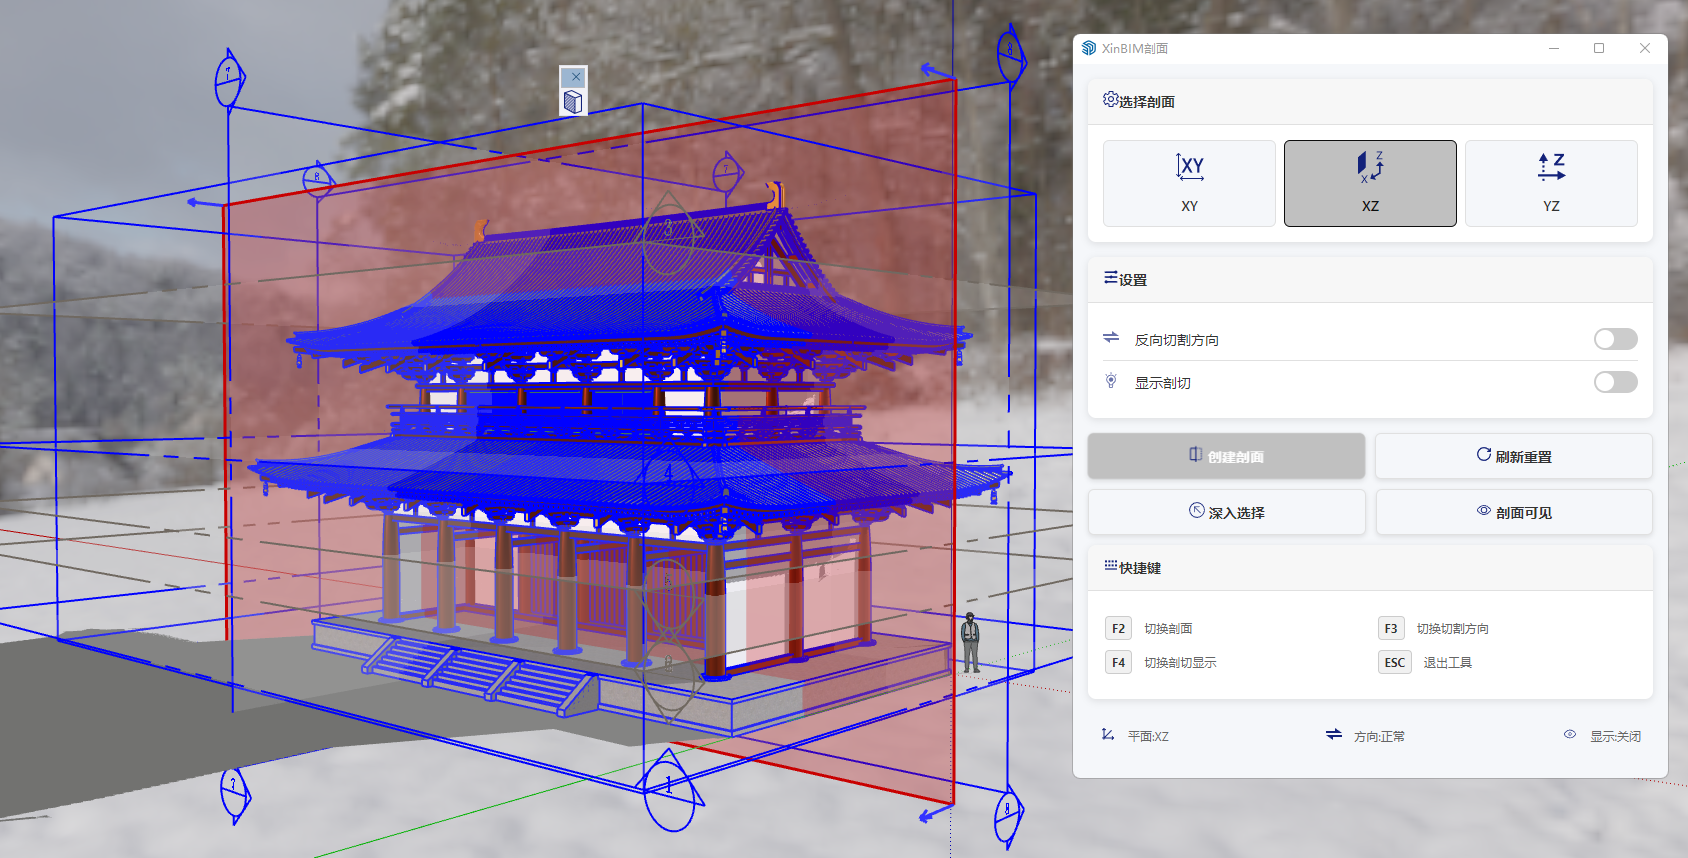Click the F3 切换切割方向 shortcut key
Image resolution: width=1688 pixels, height=858 pixels.
(1390, 628)
